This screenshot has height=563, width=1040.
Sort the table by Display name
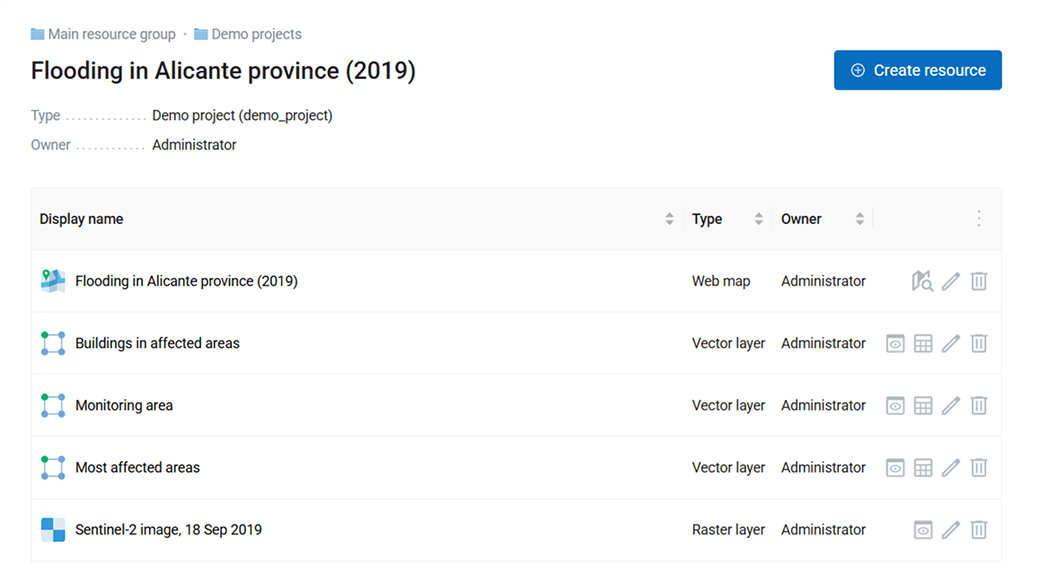pos(669,219)
